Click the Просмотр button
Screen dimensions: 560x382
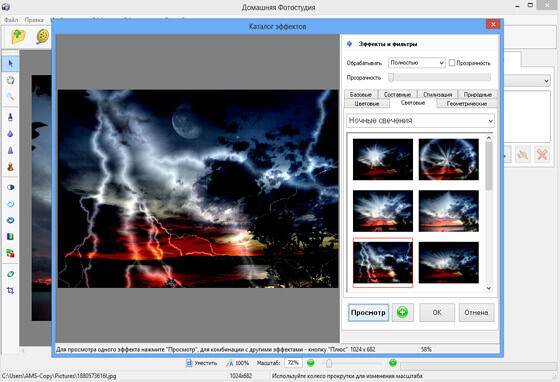[x=368, y=312]
